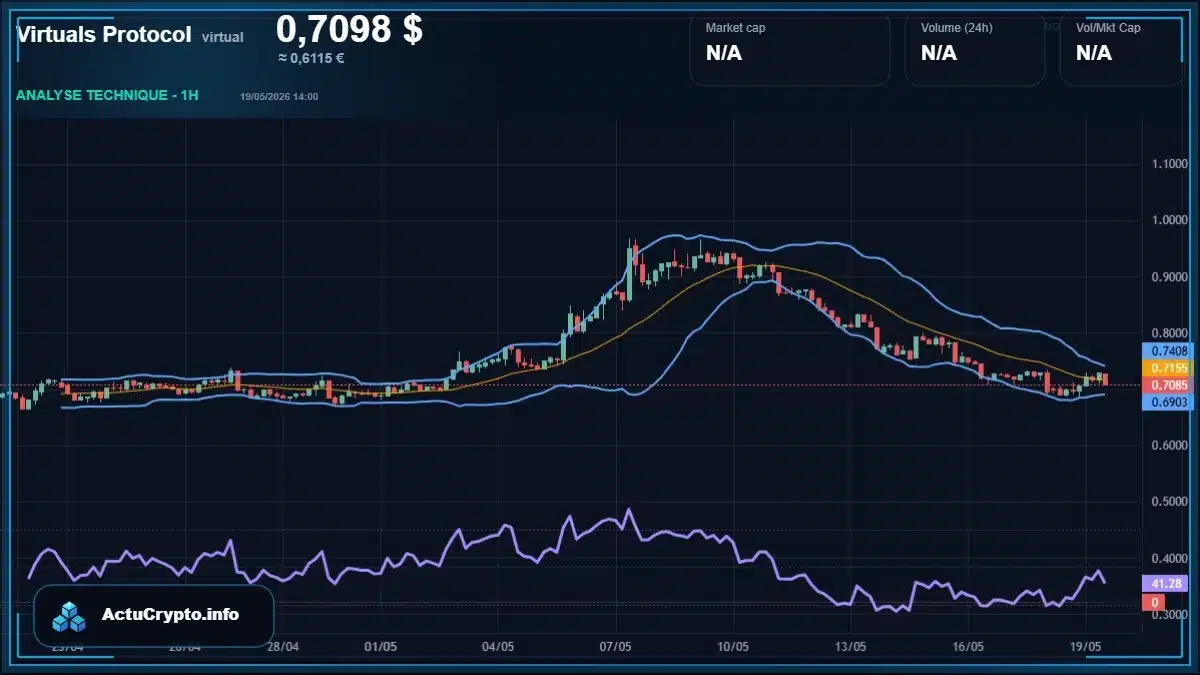Click the ActuCrypto cube logo icon
The image size is (1200, 675).
(70, 615)
